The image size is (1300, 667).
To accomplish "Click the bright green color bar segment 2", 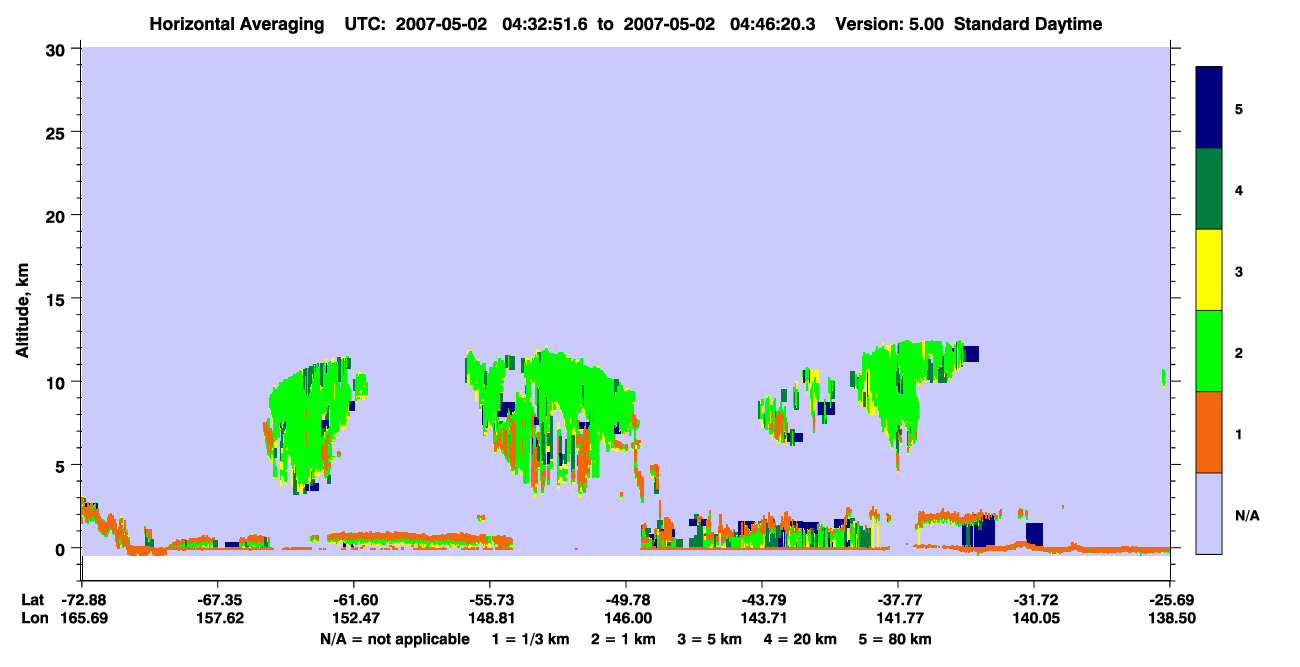I will click(x=1209, y=351).
